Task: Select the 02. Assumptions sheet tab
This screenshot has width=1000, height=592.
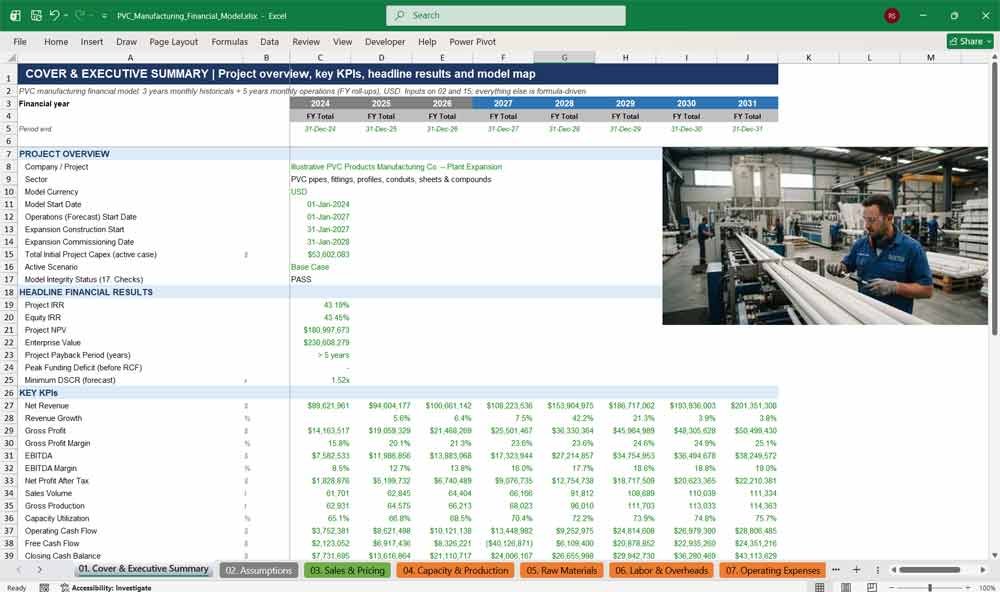Action: click(x=258, y=570)
